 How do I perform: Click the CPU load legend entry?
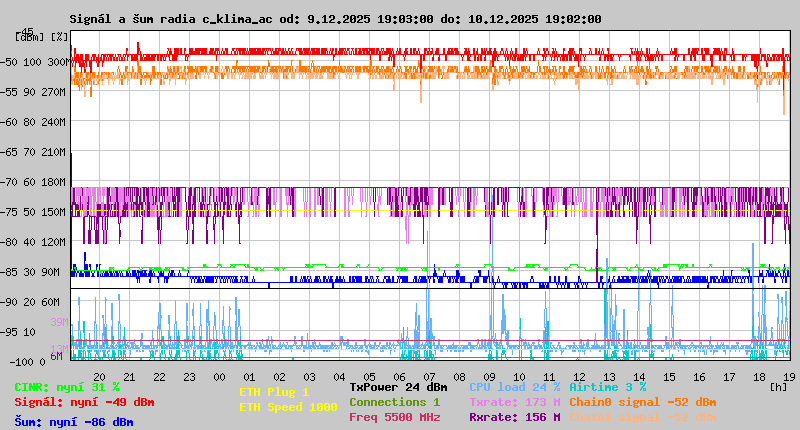pos(514,387)
